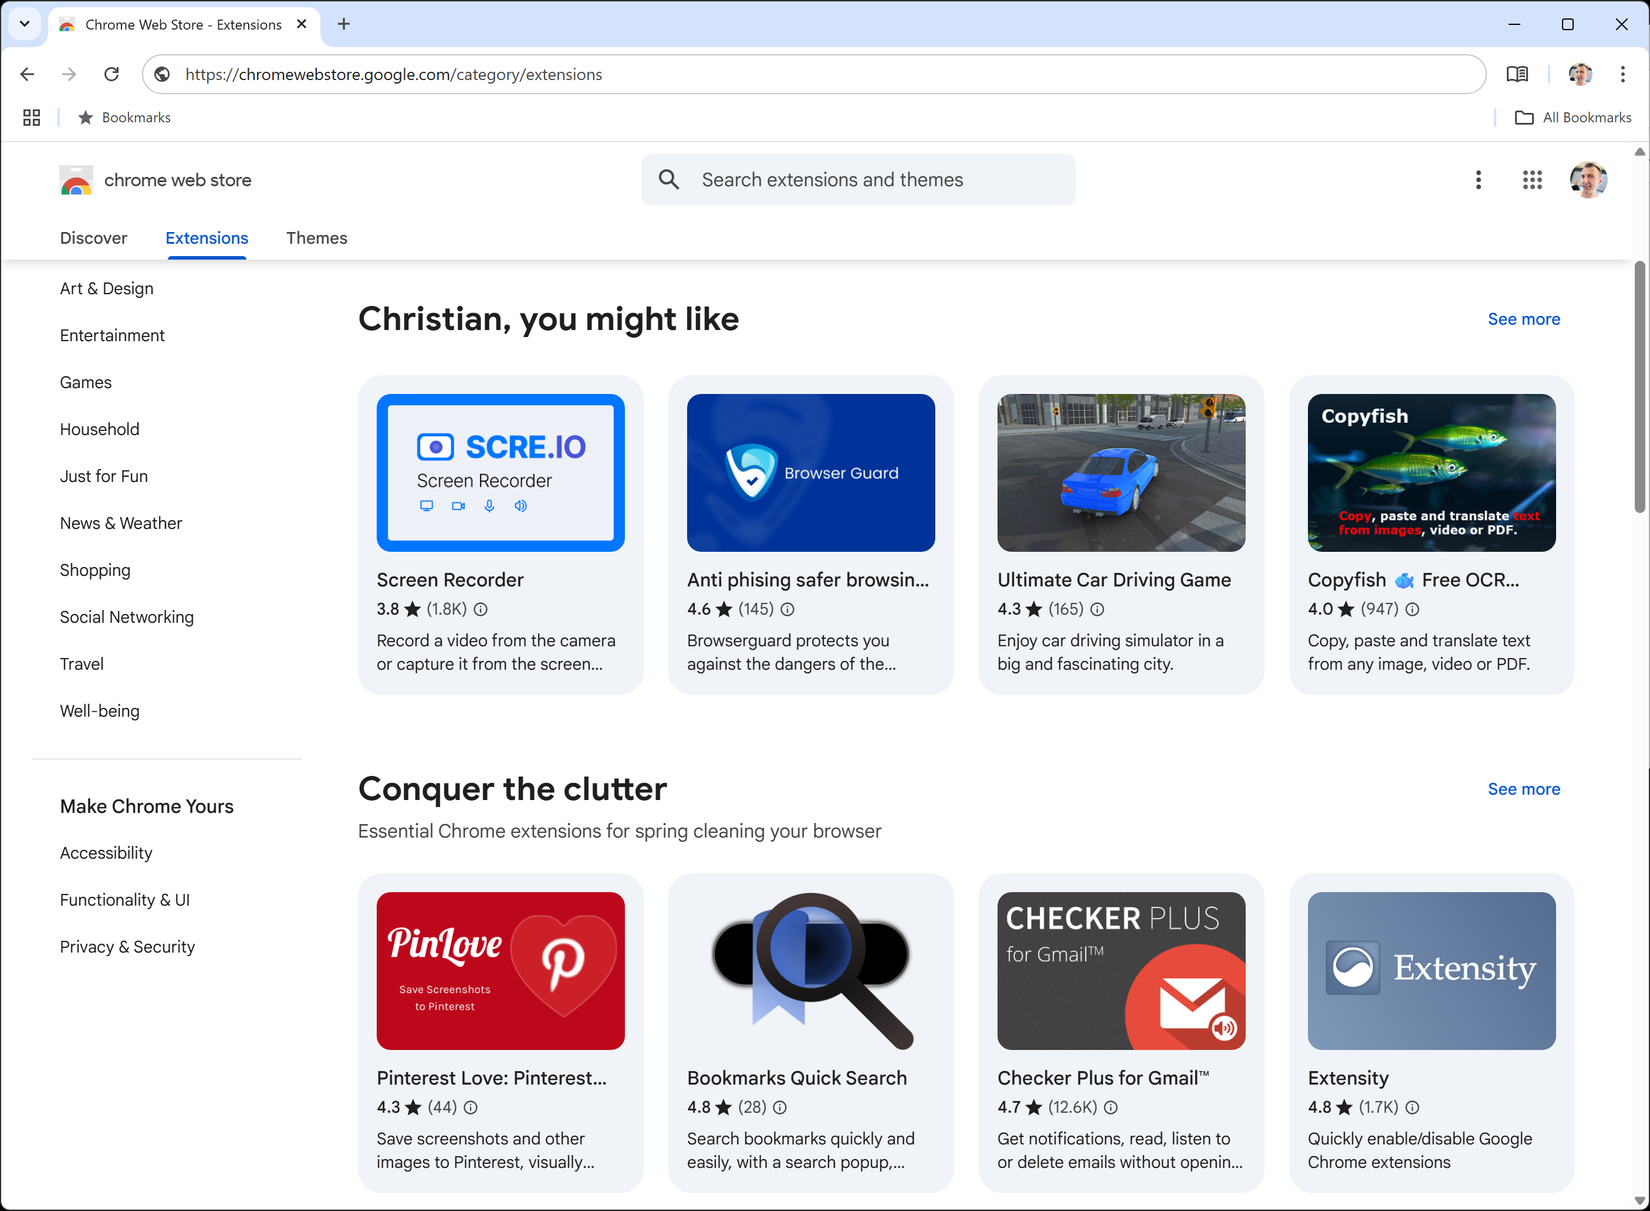Image resolution: width=1650 pixels, height=1211 pixels.
Task: Show rating info for Screen Recorder
Action: [x=481, y=609]
